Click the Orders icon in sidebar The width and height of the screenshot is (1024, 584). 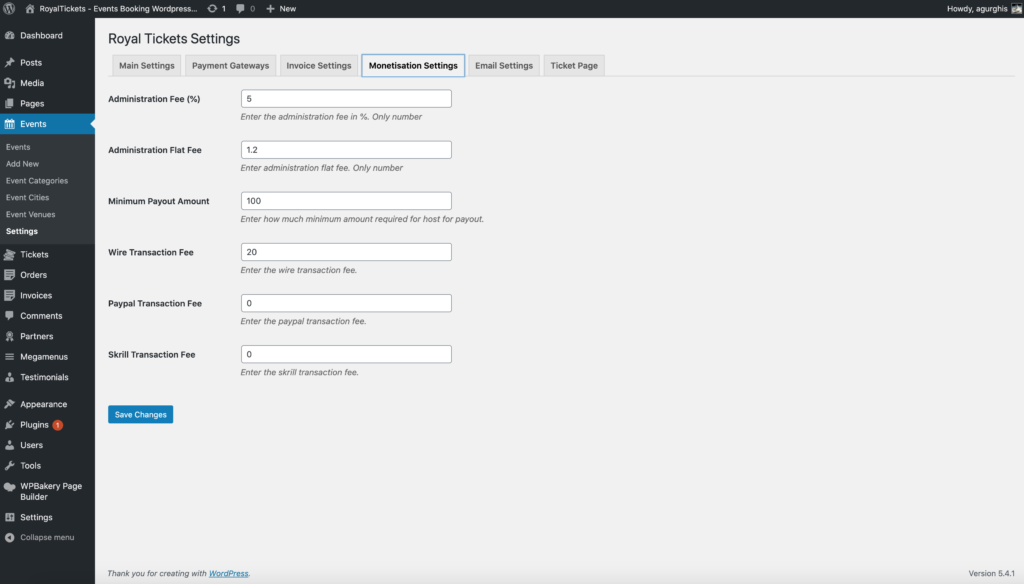click(x=10, y=275)
